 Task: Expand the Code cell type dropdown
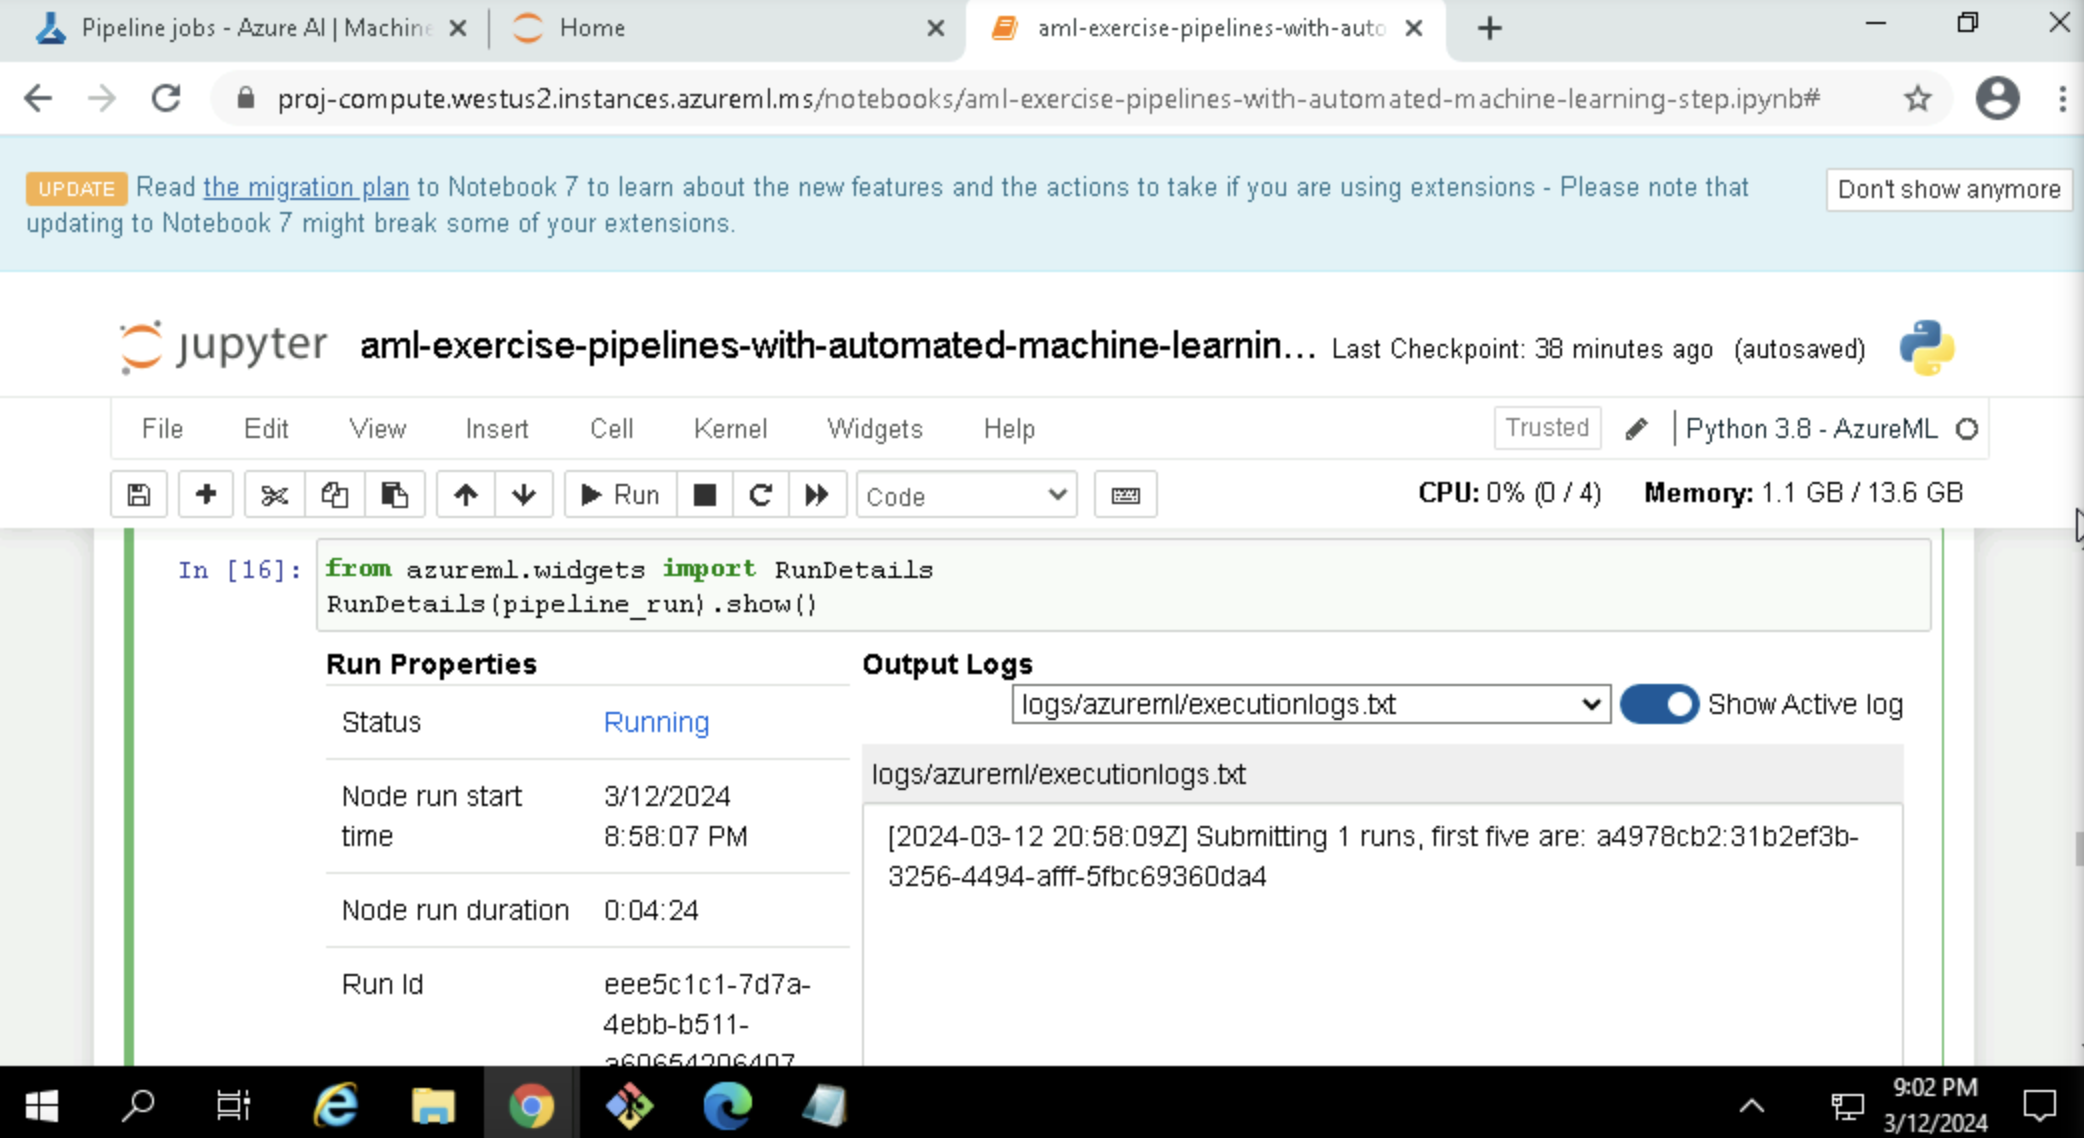tap(965, 496)
